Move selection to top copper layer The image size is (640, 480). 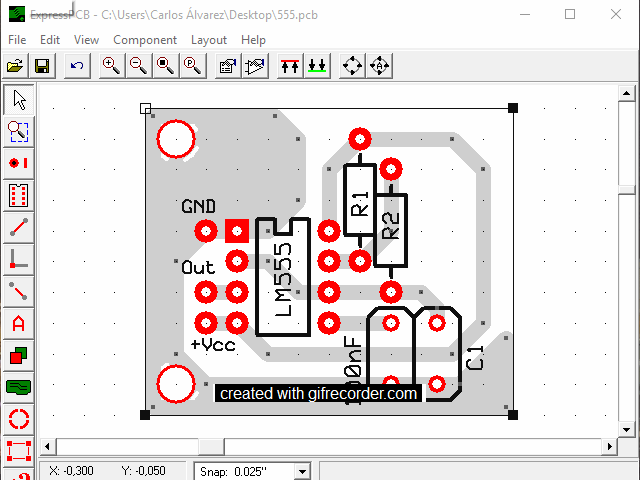[x=290, y=65]
